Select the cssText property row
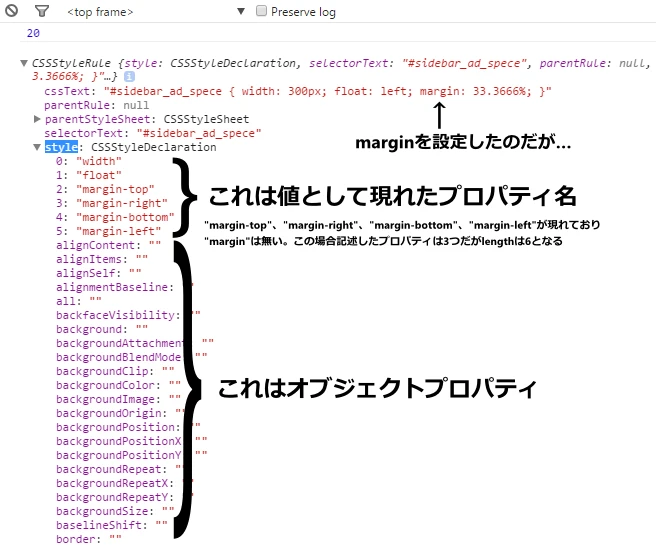656x547 pixels. tap(297, 91)
